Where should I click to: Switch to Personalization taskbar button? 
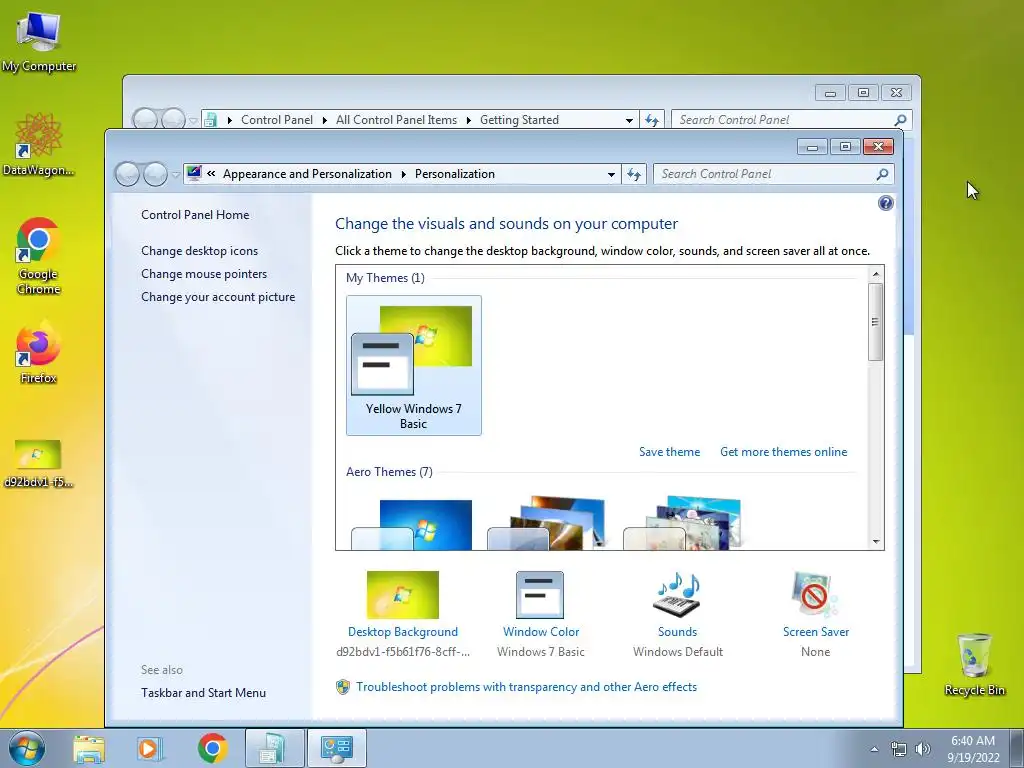(x=337, y=749)
